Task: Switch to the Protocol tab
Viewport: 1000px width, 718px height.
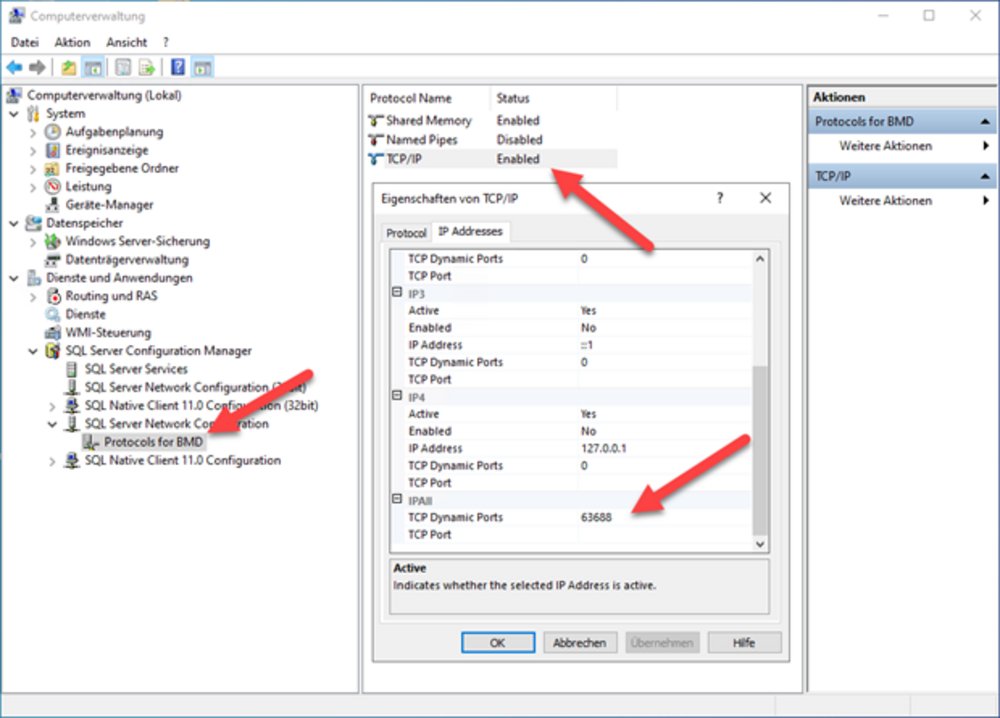Action: (x=406, y=233)
